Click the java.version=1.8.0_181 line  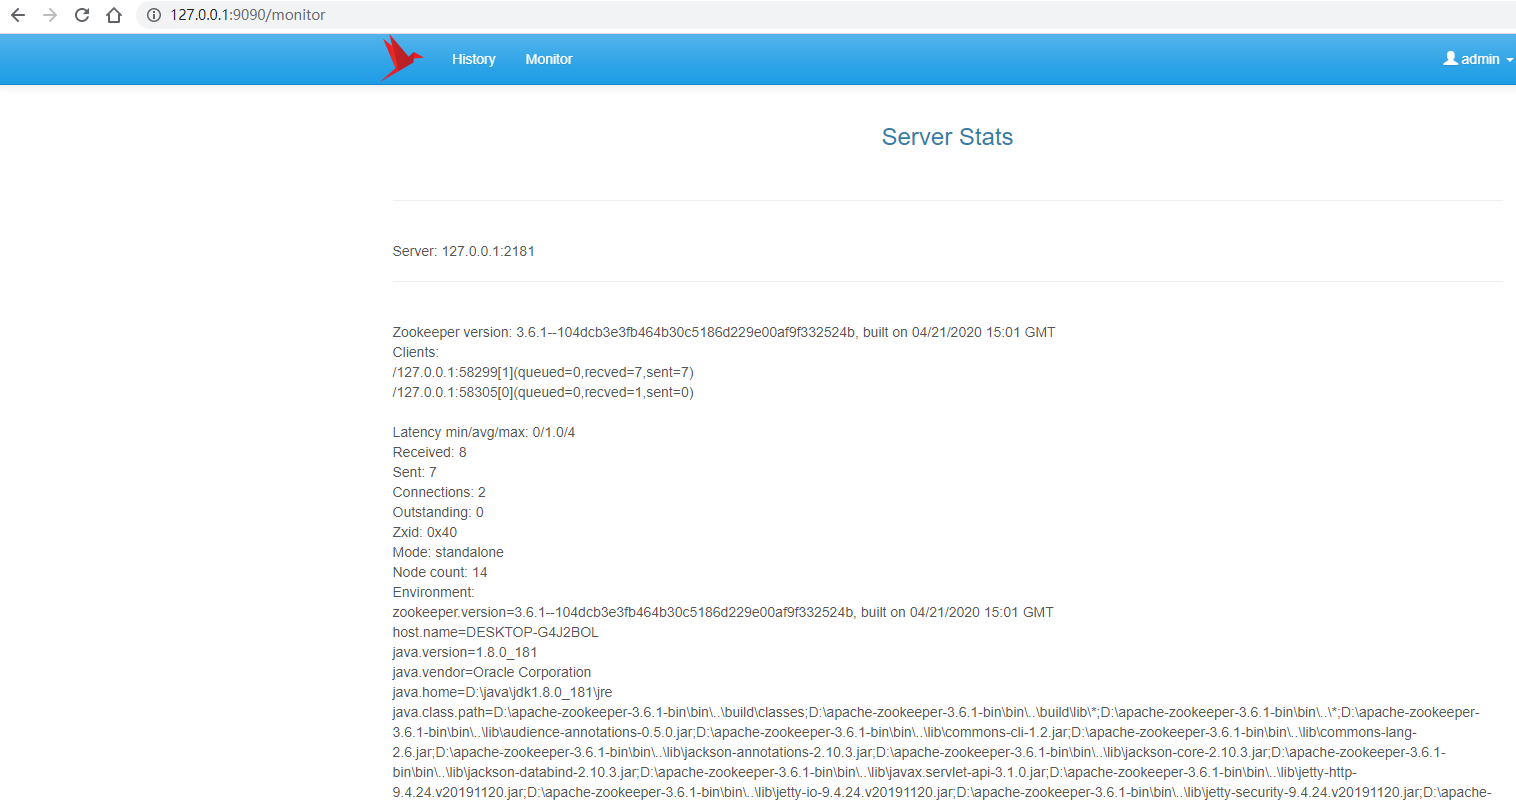(x=465, y=652)
